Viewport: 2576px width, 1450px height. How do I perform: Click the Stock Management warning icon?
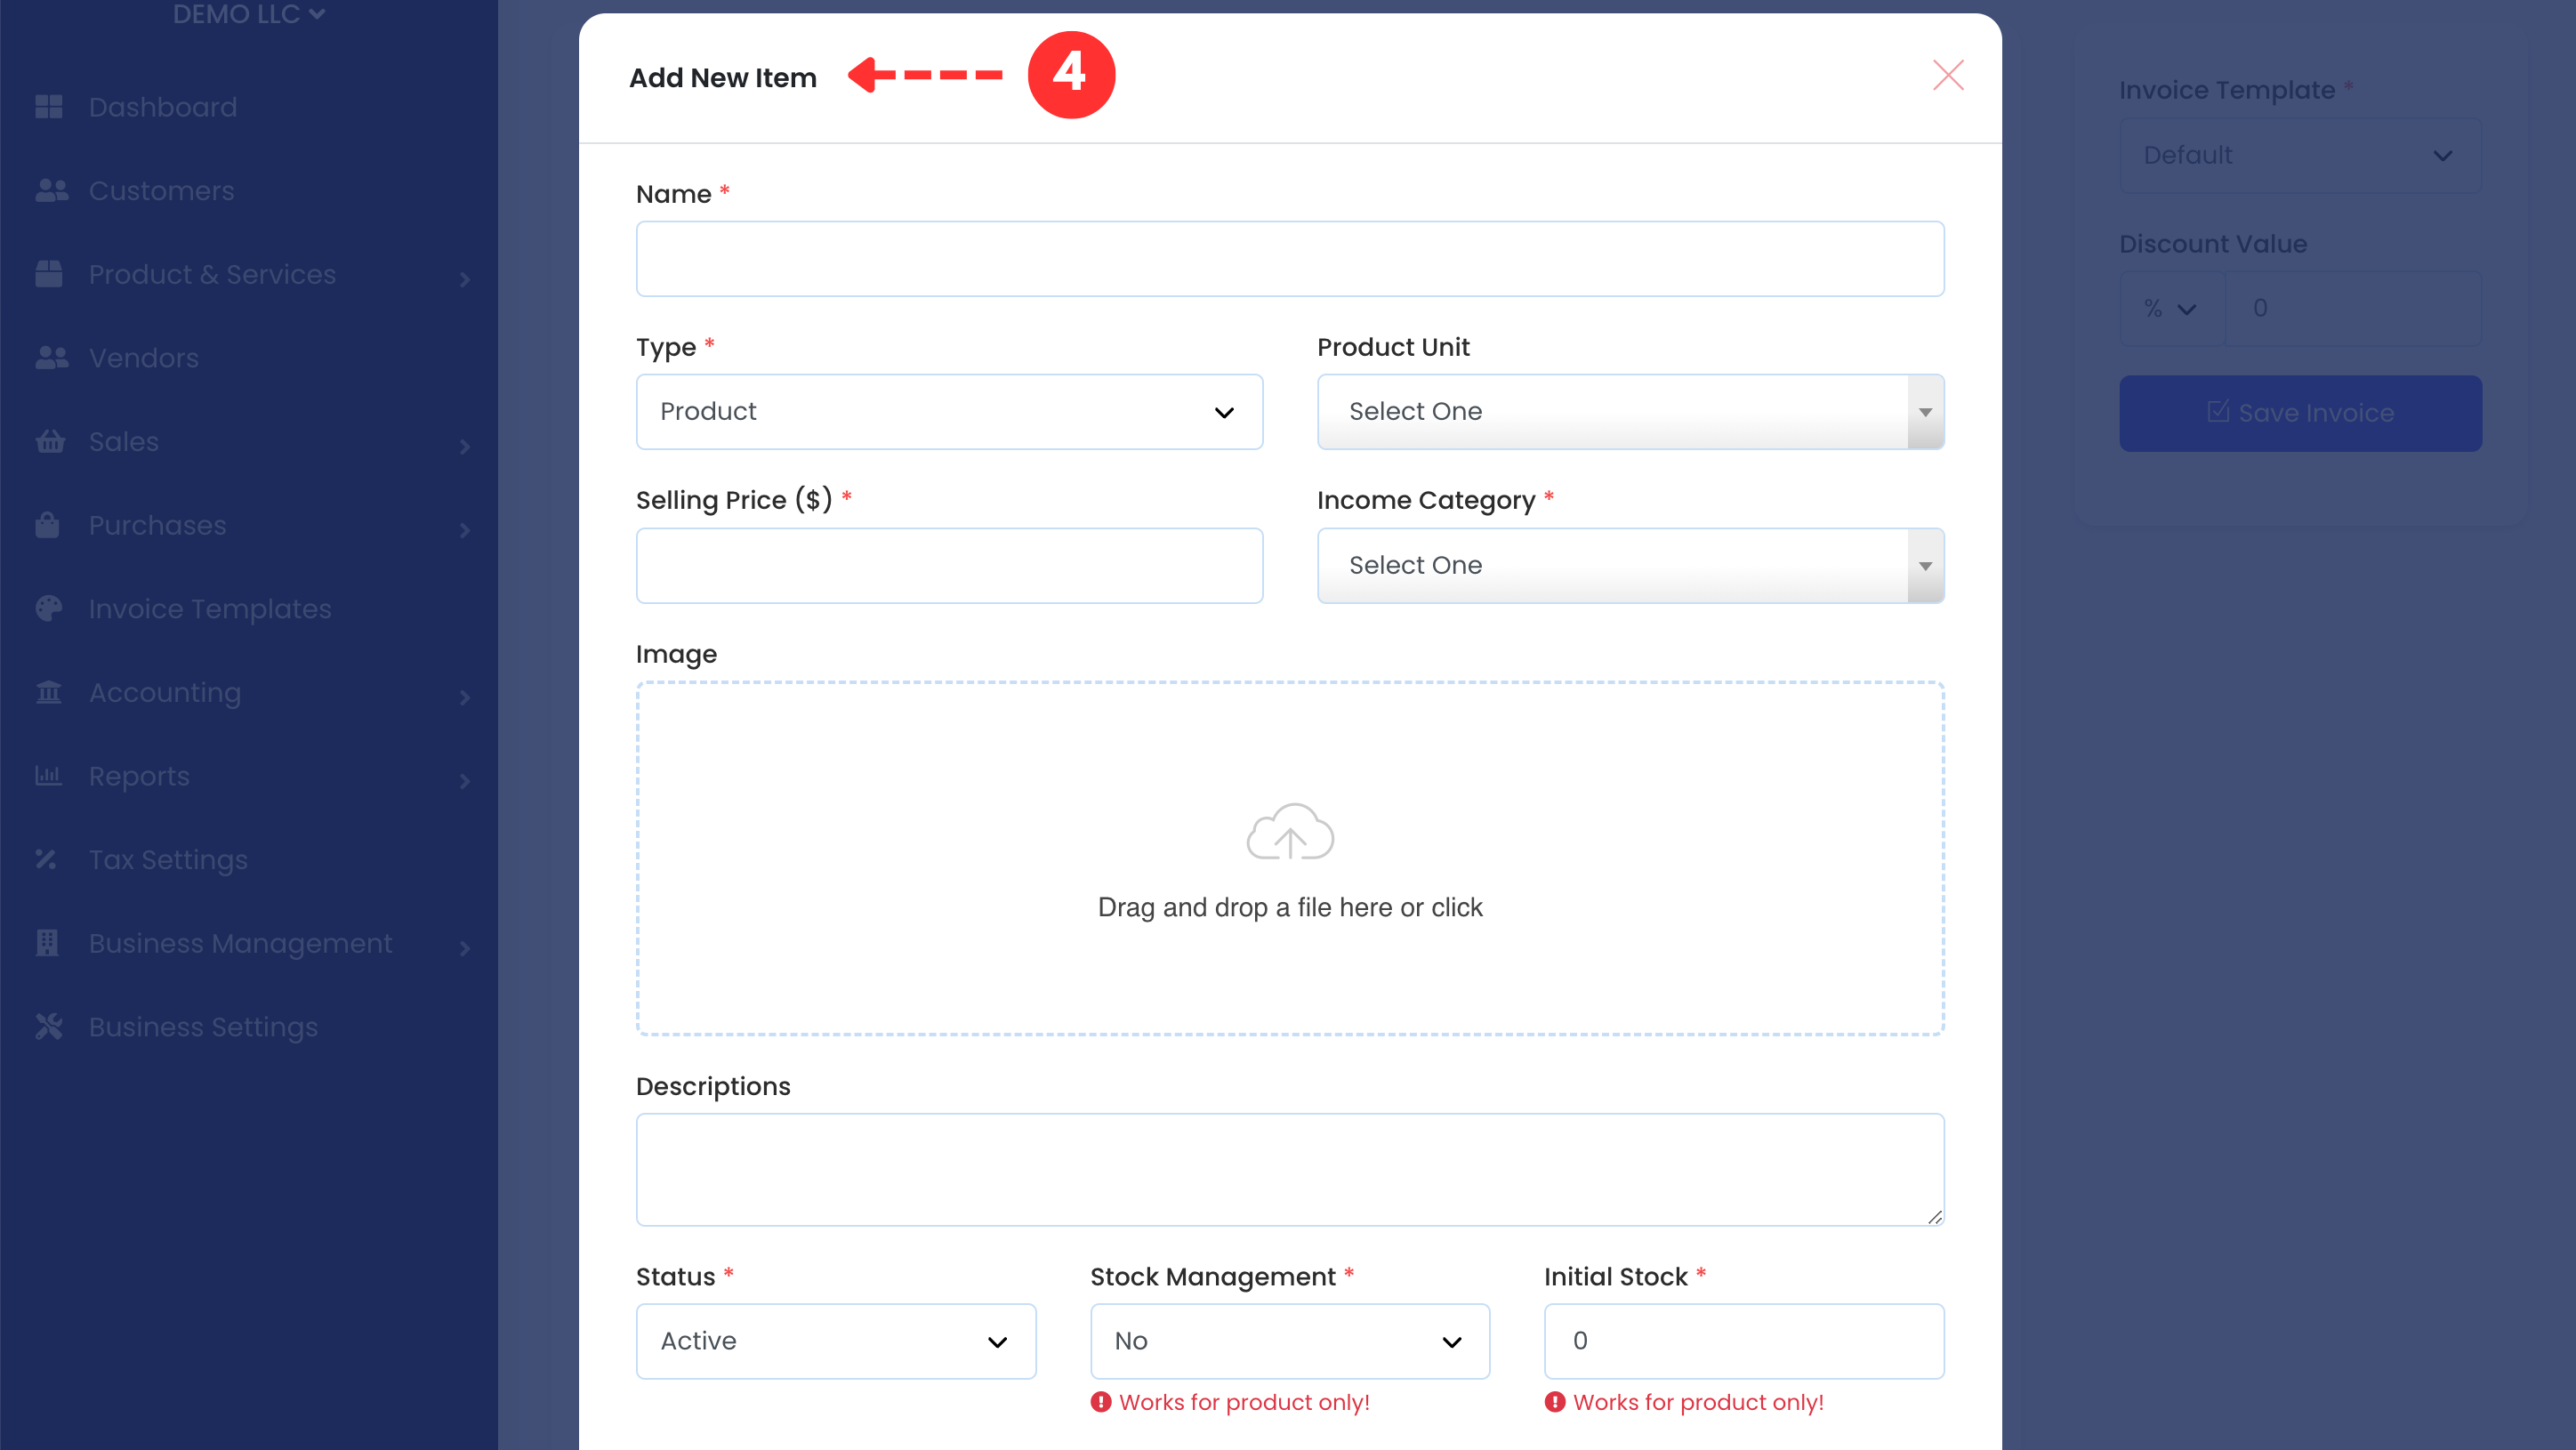tap(1100, 1402)
